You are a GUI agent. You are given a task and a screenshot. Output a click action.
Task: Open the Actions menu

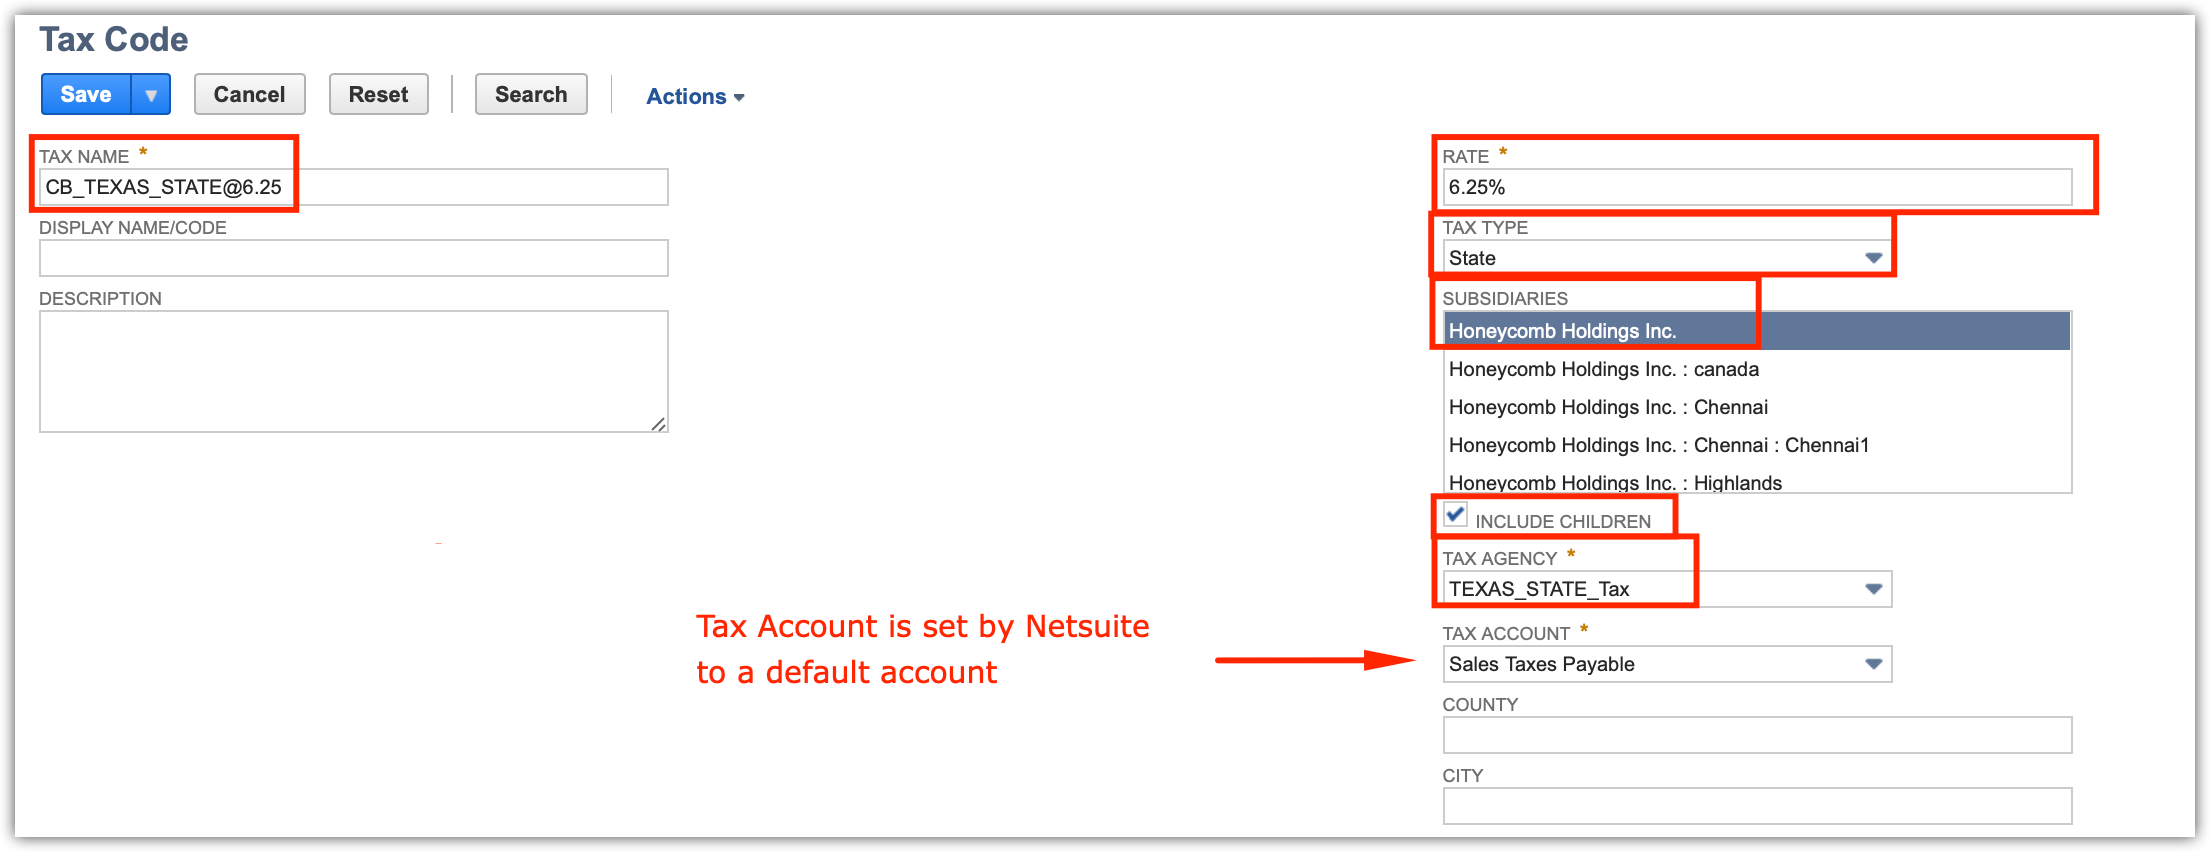695,97
